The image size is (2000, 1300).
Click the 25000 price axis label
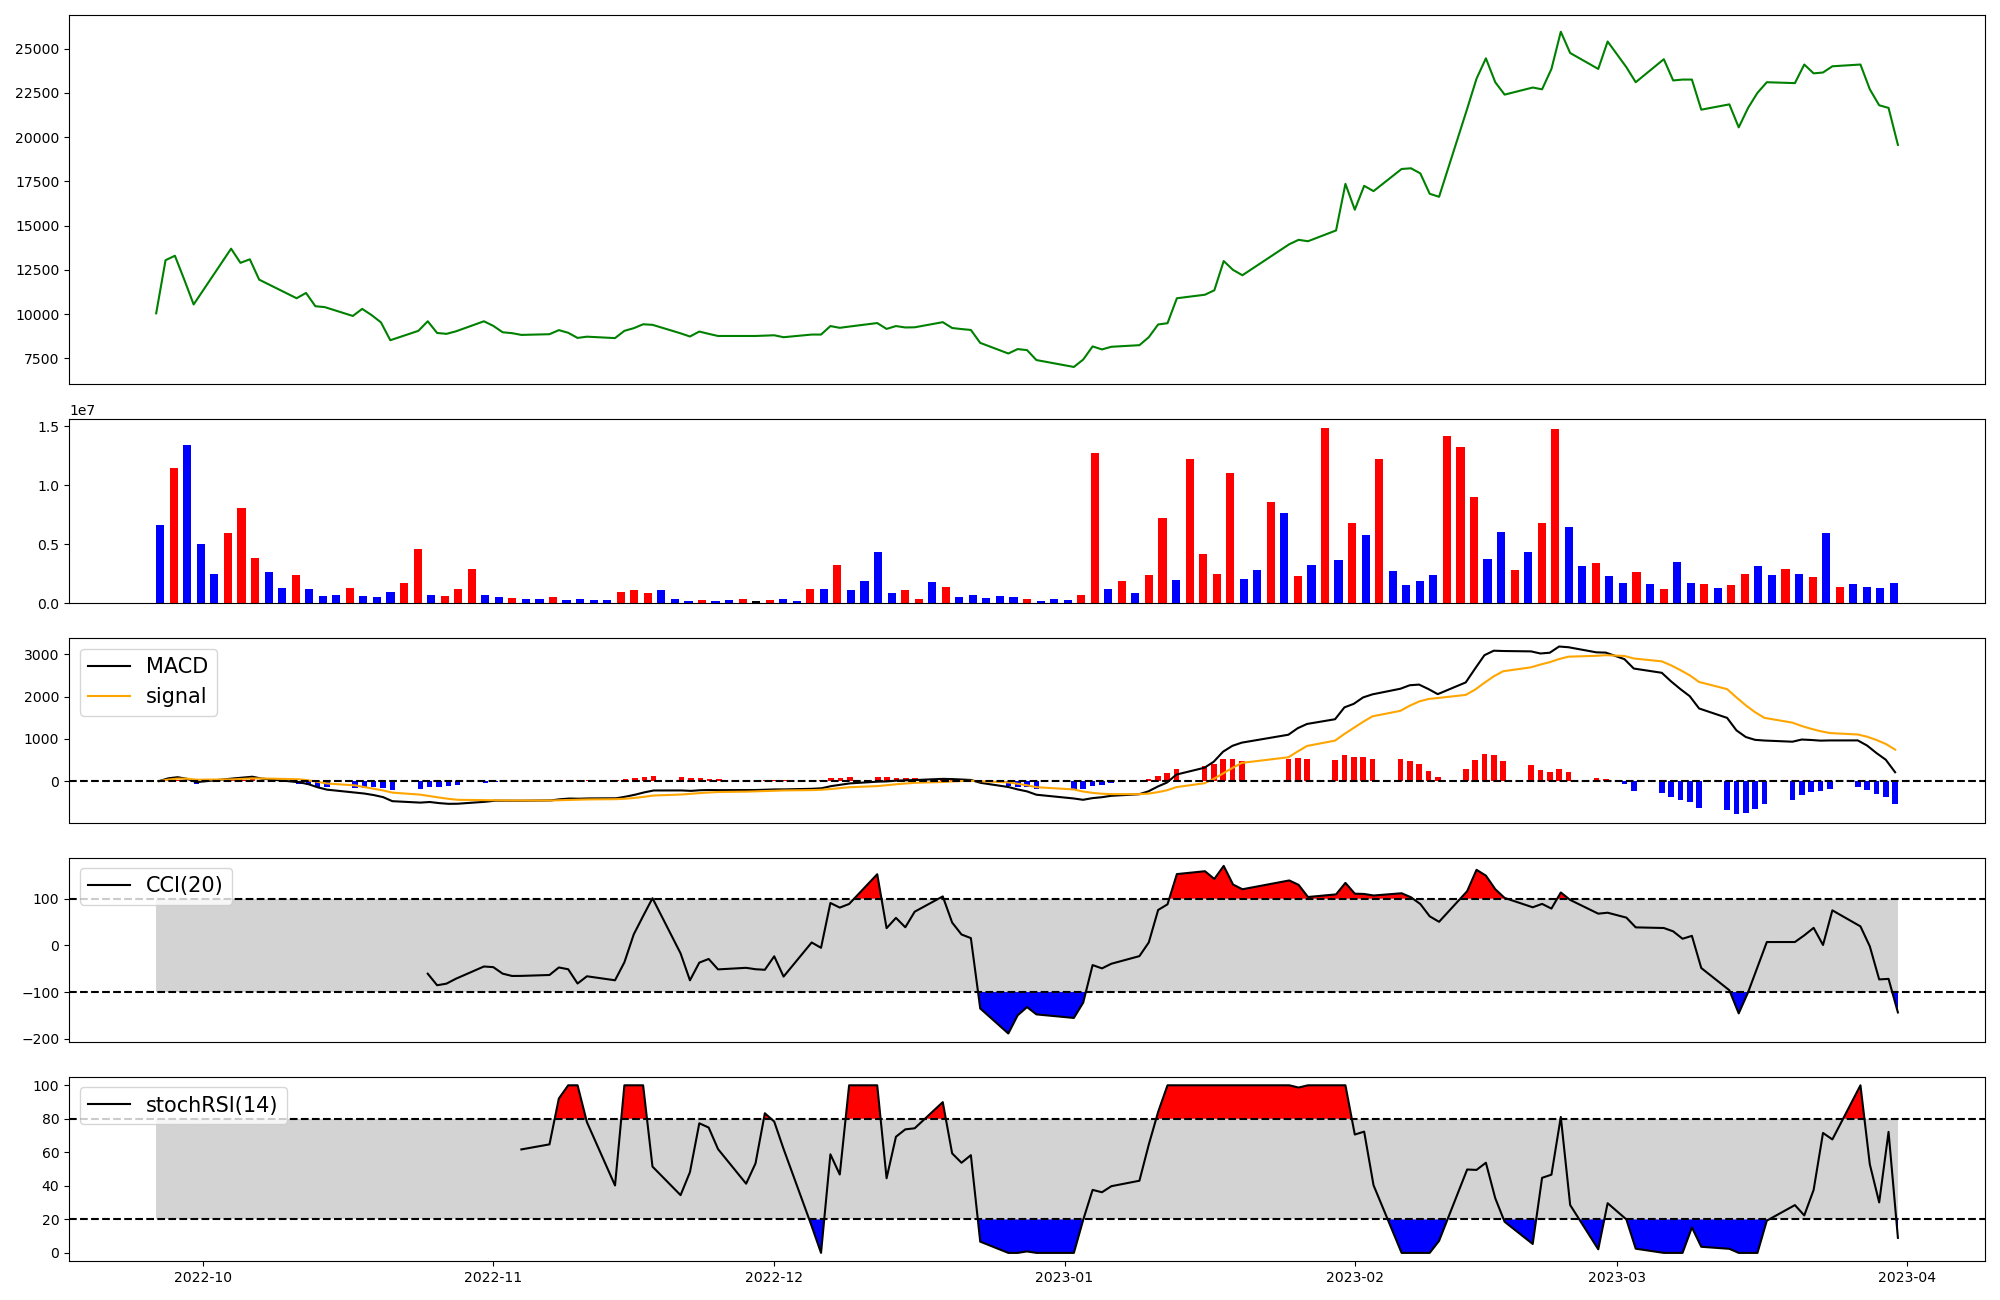point(35,49)
